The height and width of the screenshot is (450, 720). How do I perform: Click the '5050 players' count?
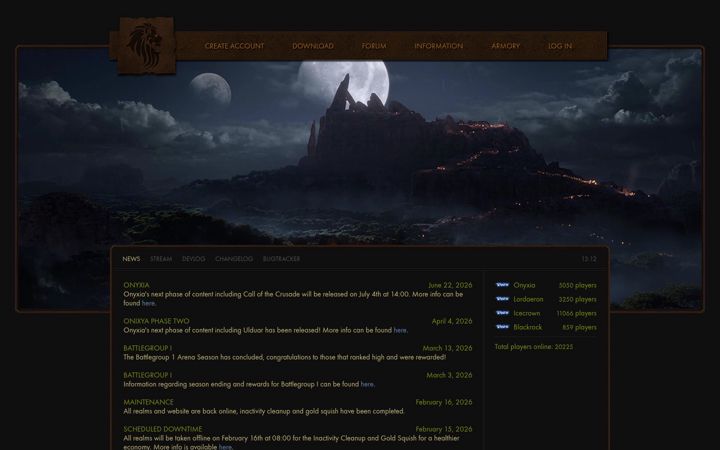click(577, 285)
